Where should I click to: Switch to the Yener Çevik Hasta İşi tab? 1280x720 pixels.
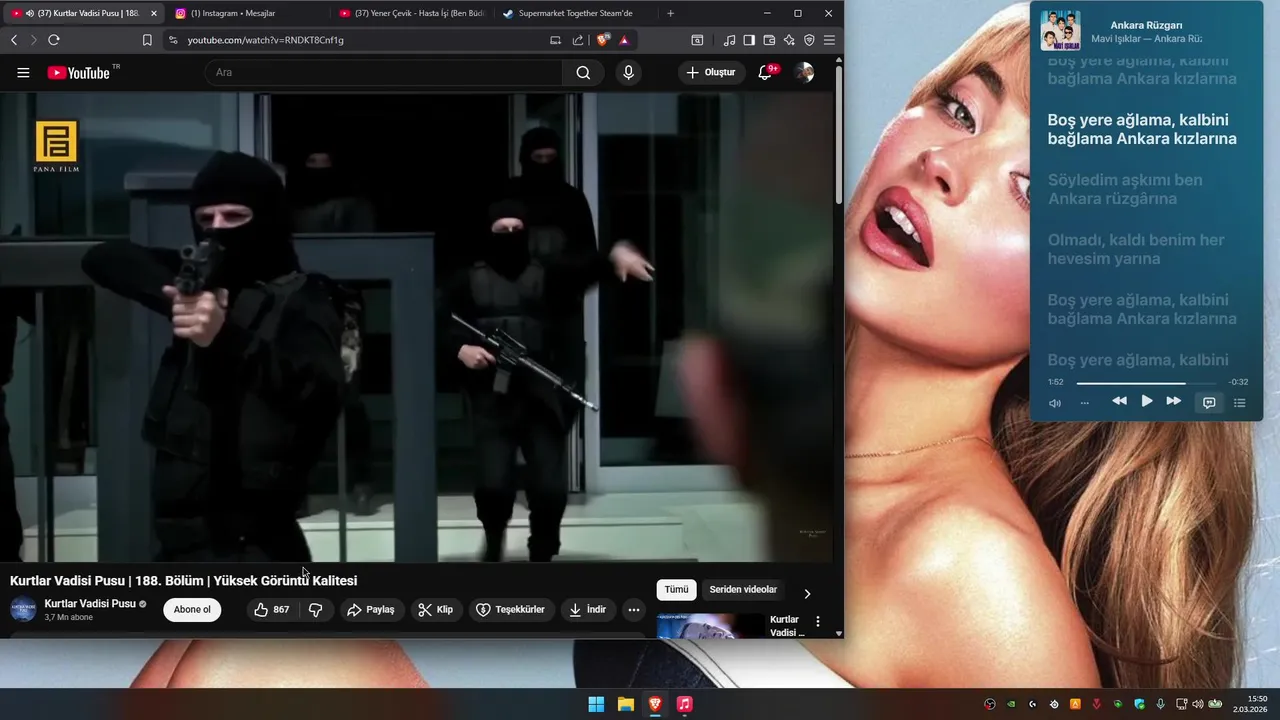(x=412, y=13)
